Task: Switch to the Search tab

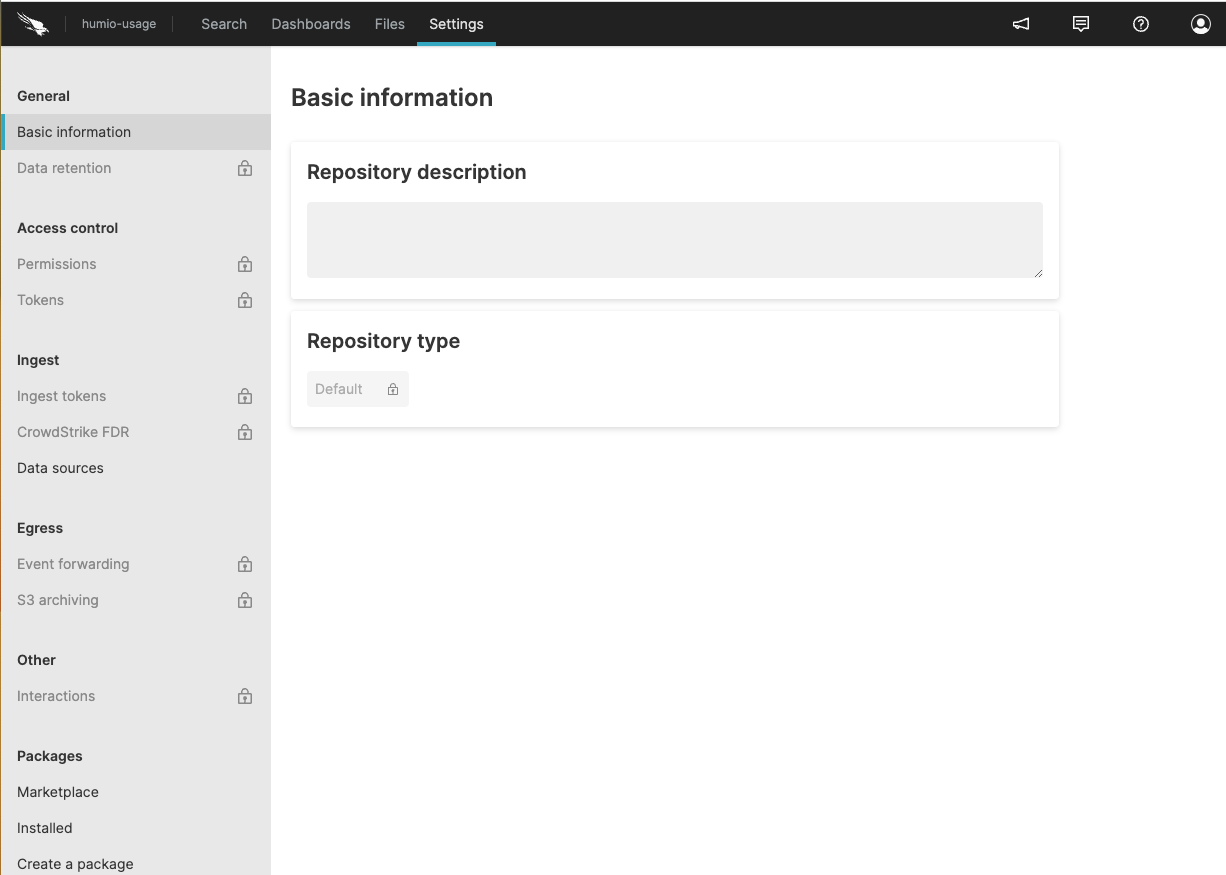Action: coord(224,24)
